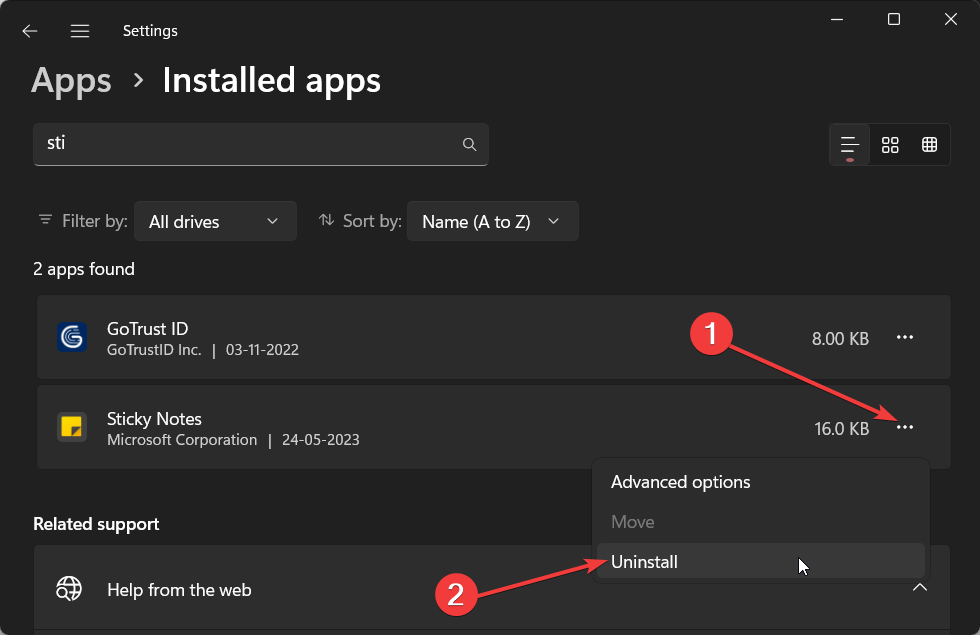Collapse the Help from the web section
Image resolution: width=980 pixels, height=635 pixels.
point(920,588)
